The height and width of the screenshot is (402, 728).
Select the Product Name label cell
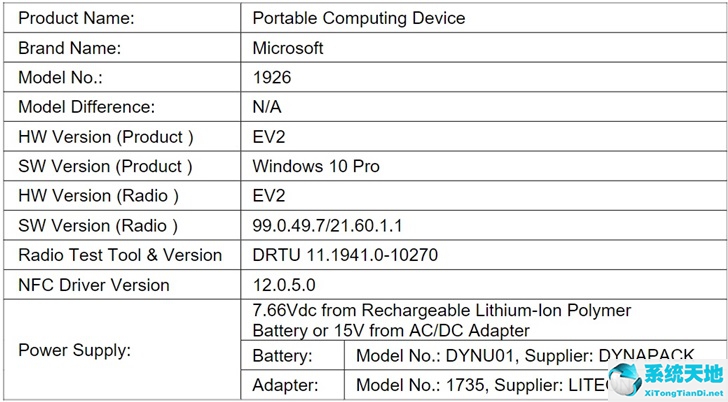tap(122, 18)
